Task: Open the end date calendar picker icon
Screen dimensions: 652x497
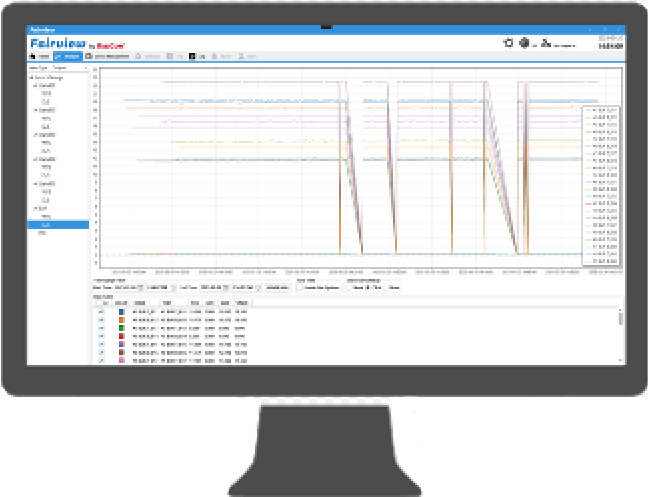Action: point(227,287)
